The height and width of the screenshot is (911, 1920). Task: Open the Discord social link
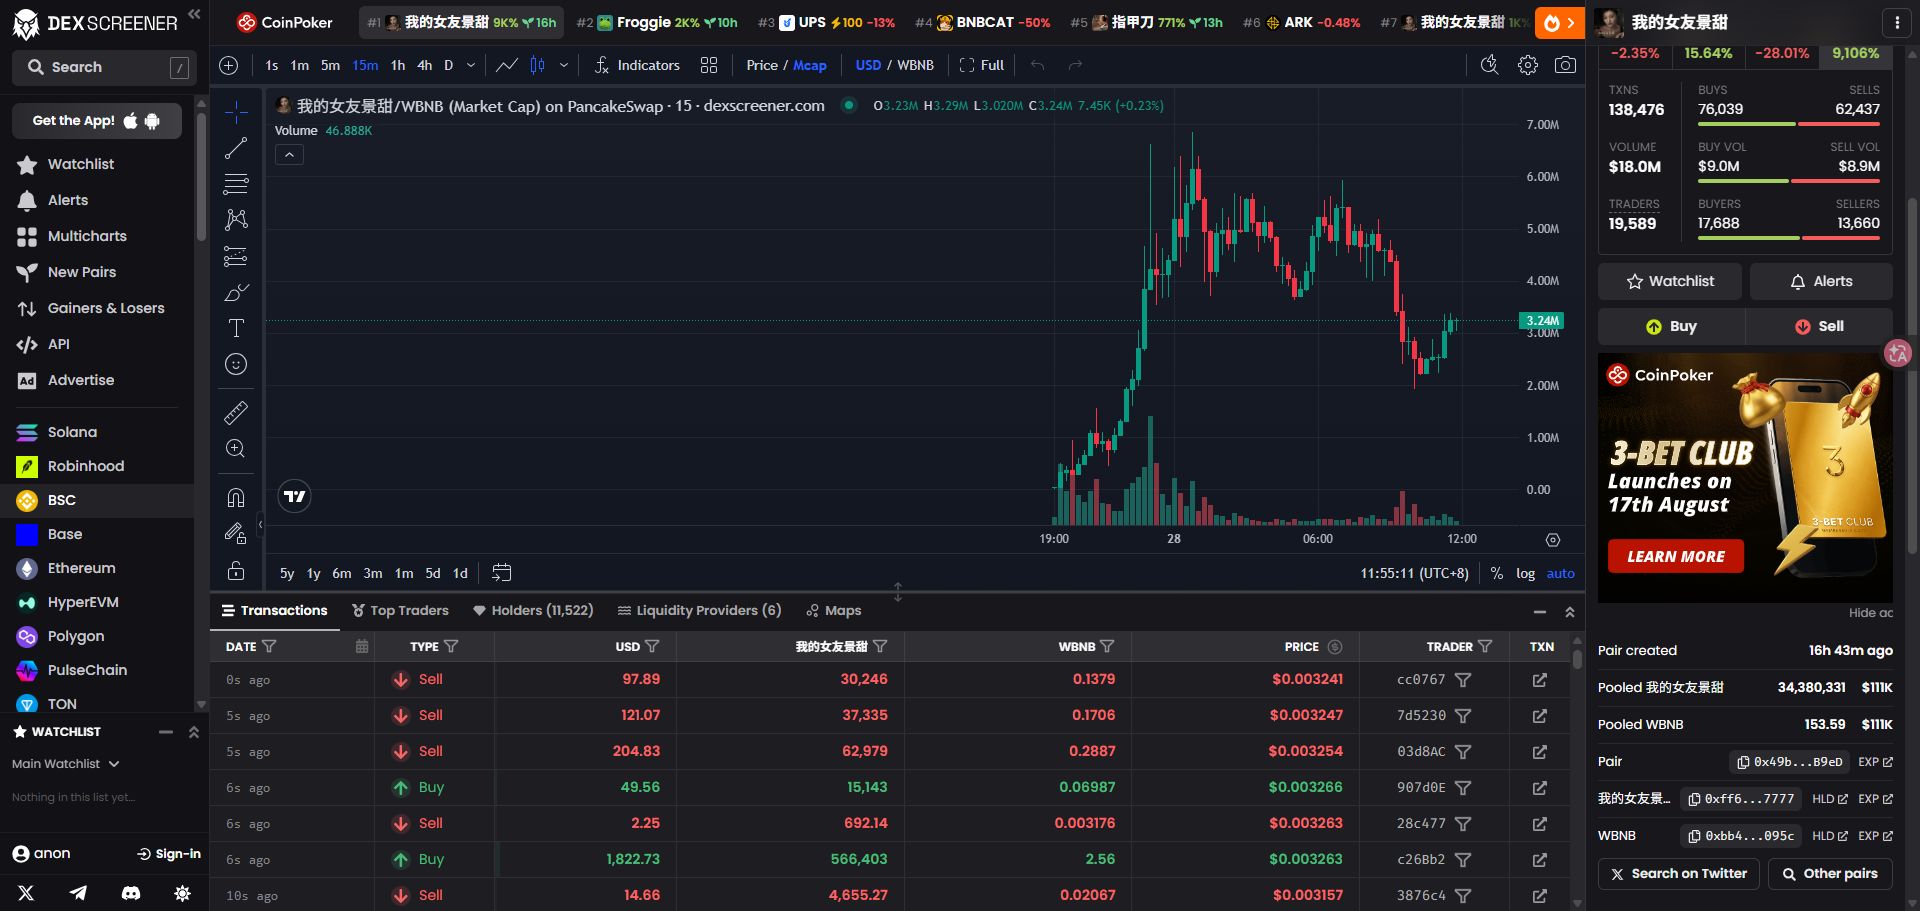[x=130, y=893]
